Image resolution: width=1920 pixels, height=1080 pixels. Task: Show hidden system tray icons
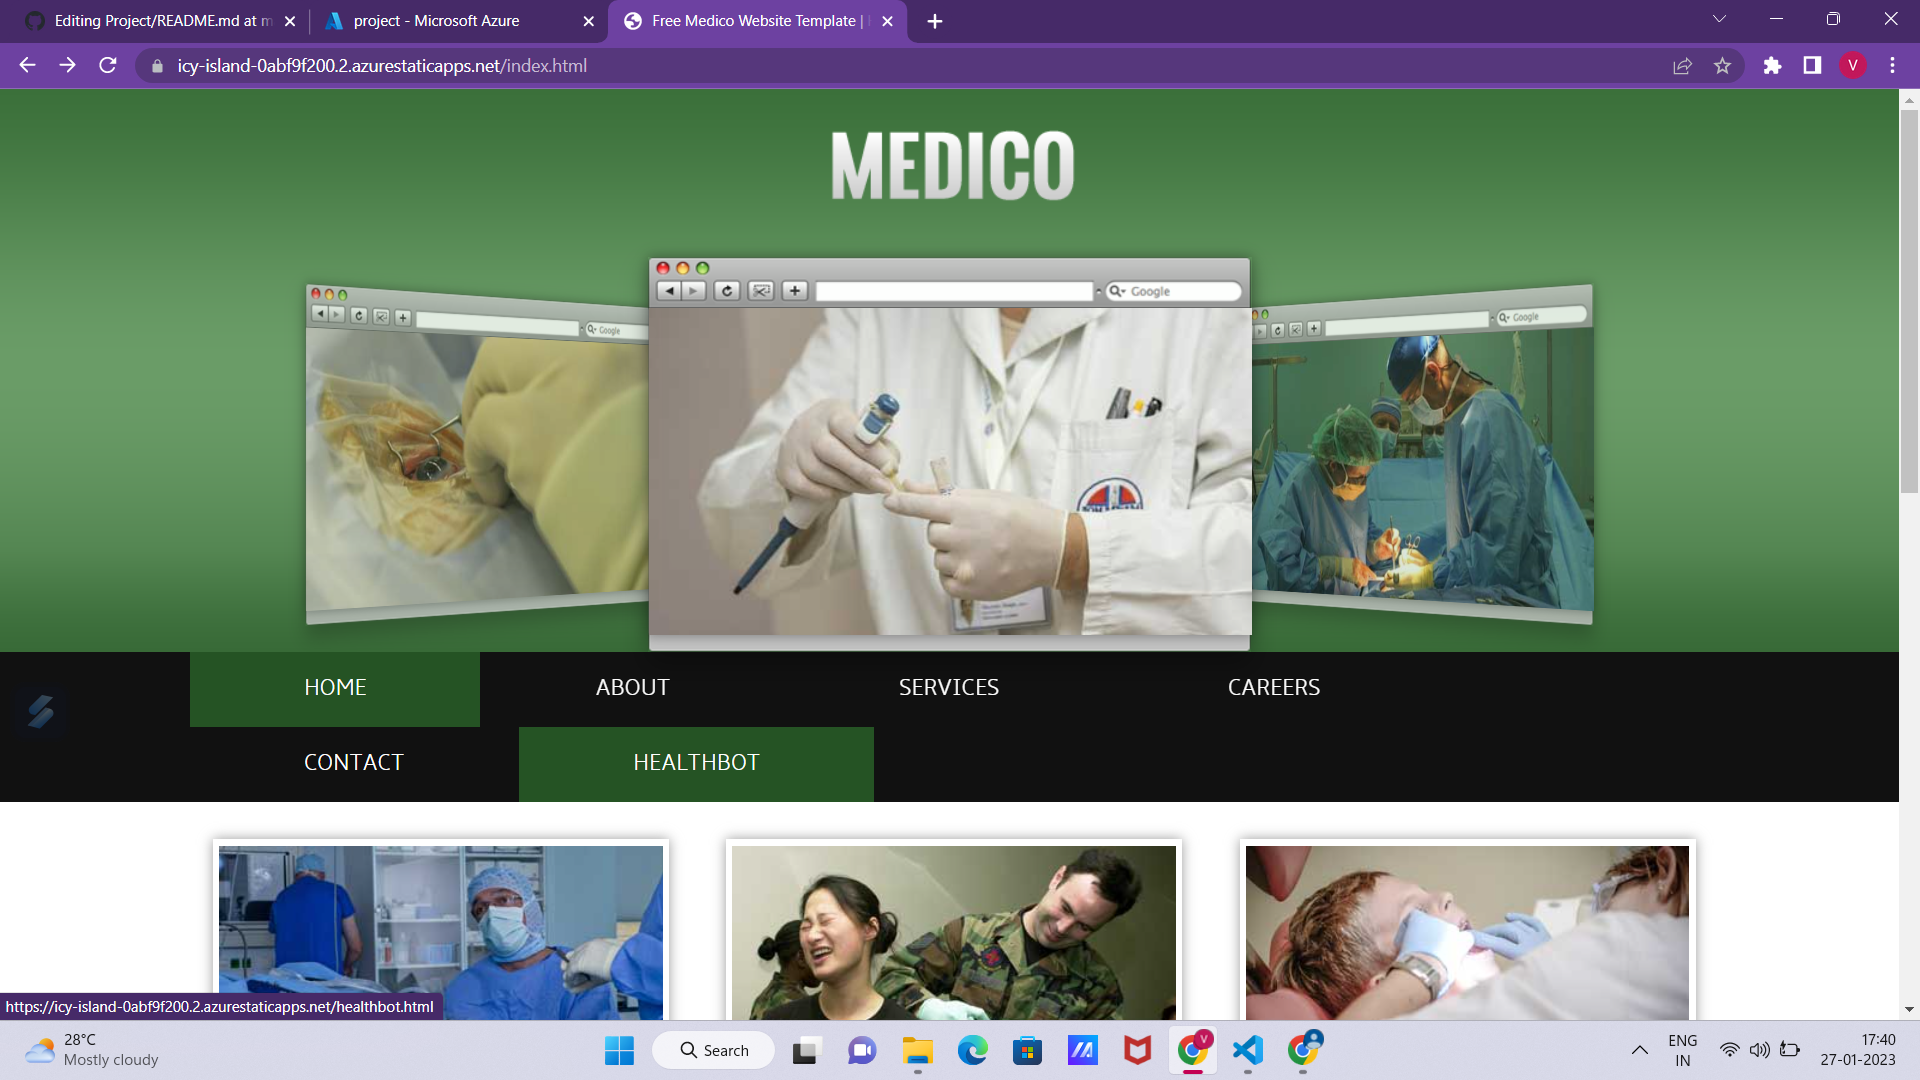1640,1050
